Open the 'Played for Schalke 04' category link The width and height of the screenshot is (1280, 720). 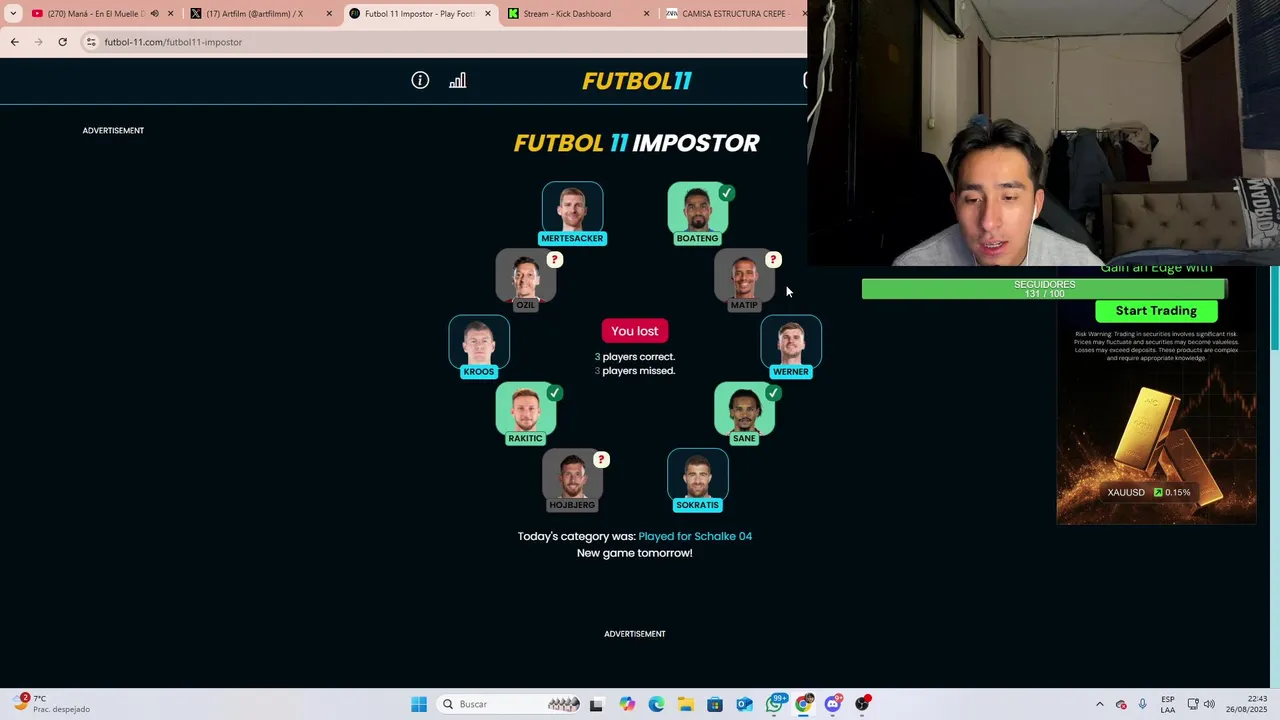tap(695, 536)
